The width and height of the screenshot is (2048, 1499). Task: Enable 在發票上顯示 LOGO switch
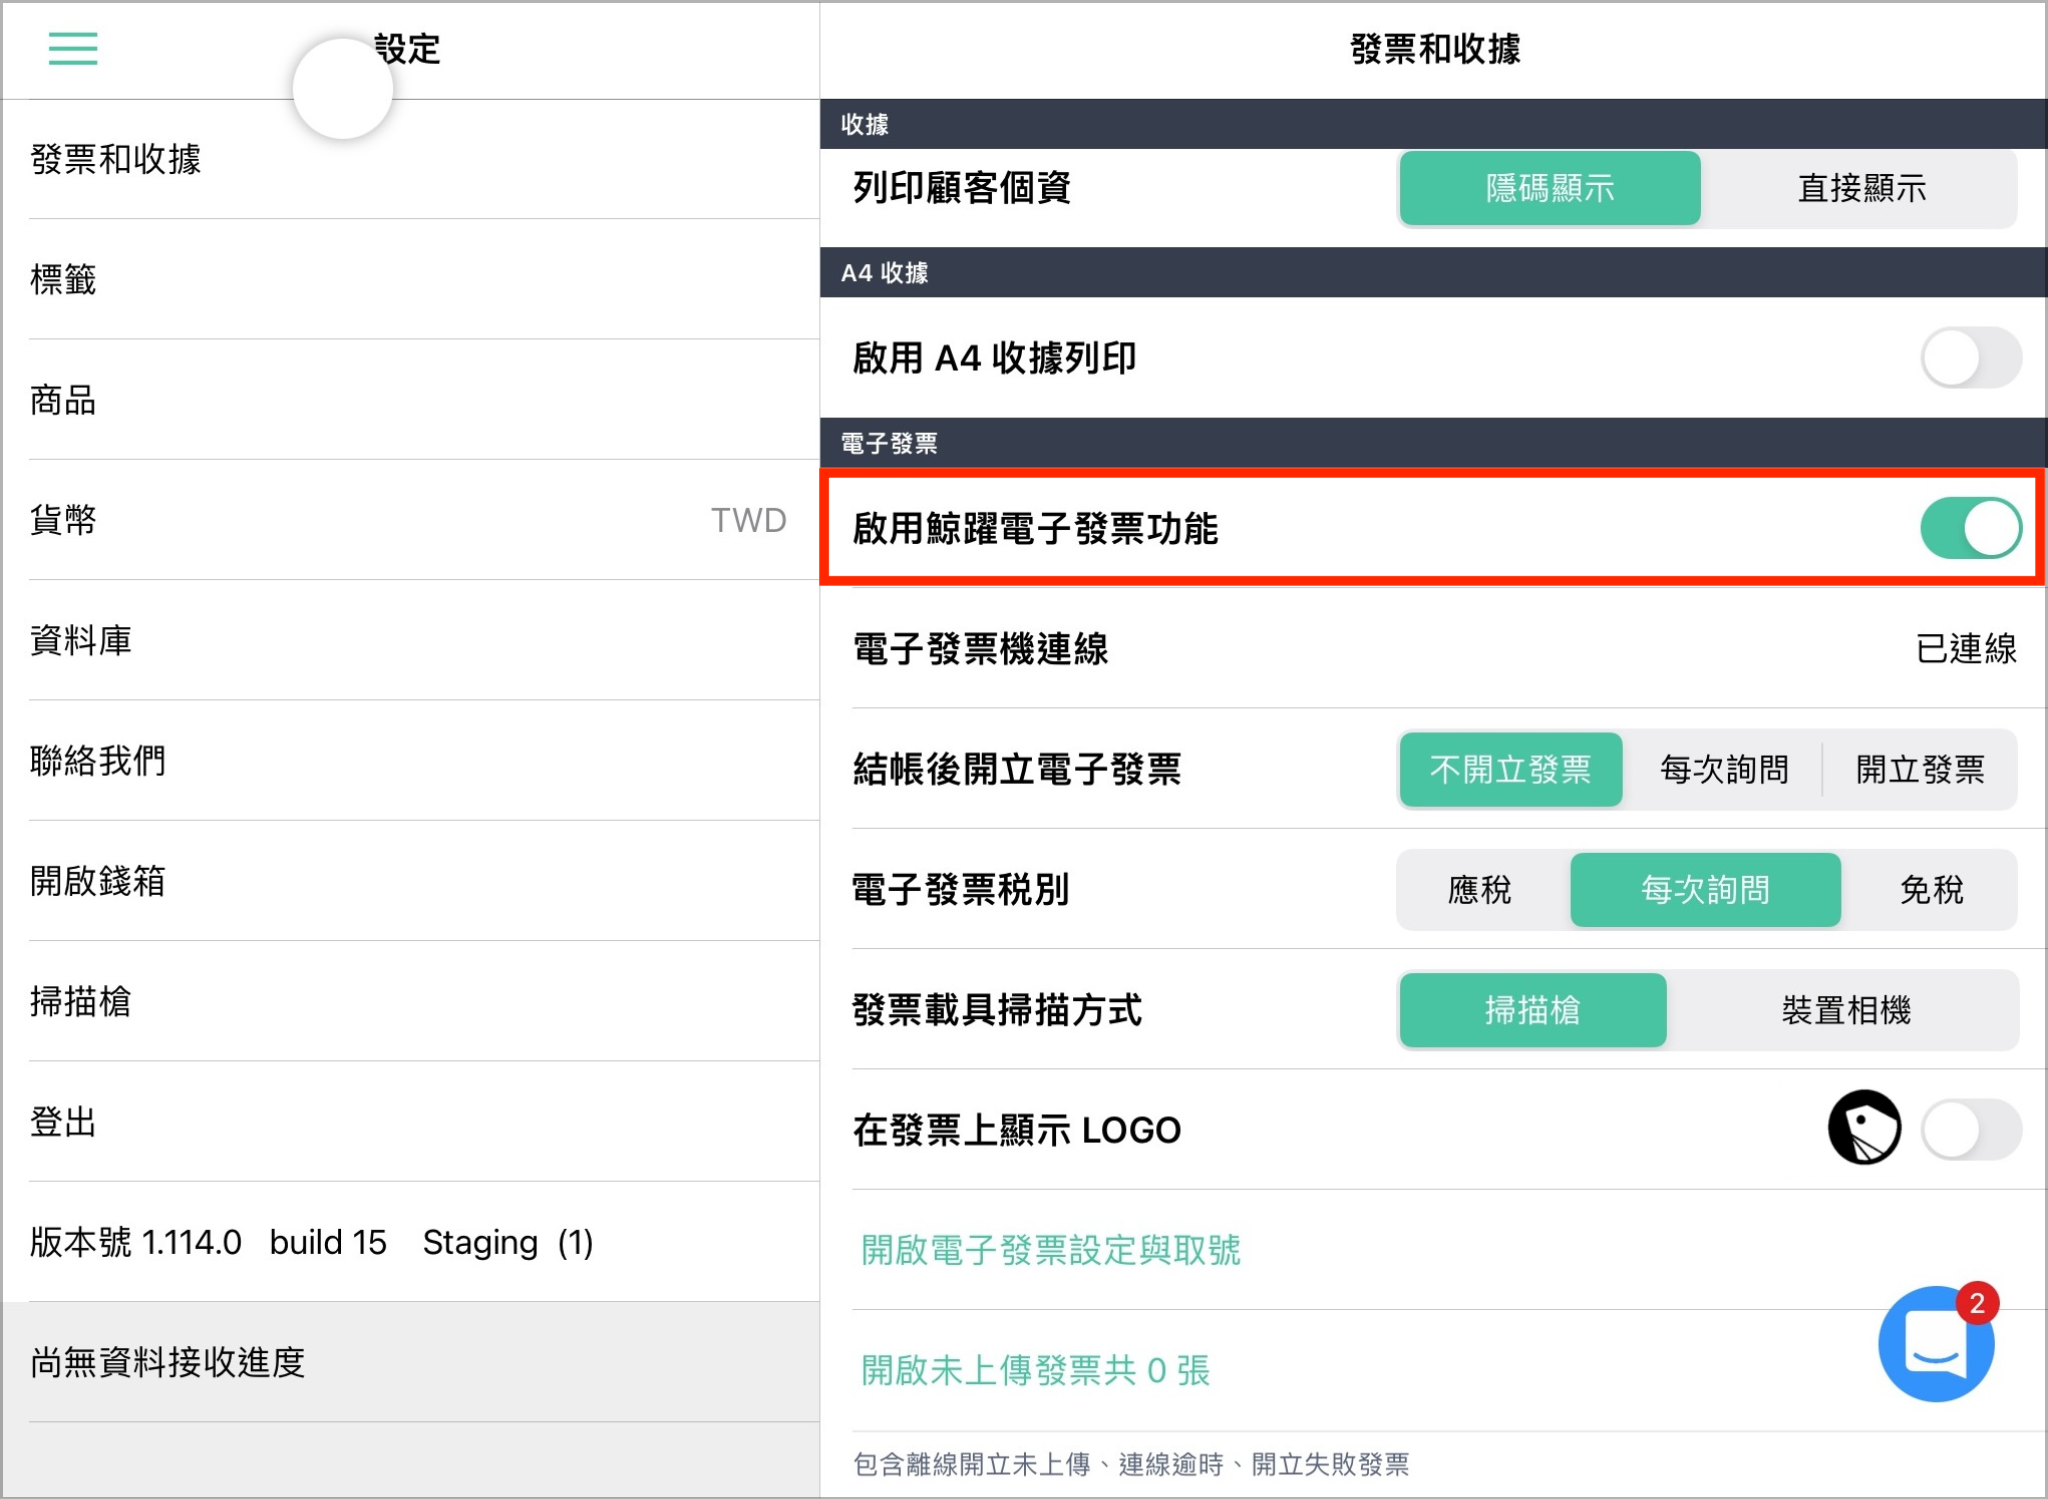(1970, 1130)
